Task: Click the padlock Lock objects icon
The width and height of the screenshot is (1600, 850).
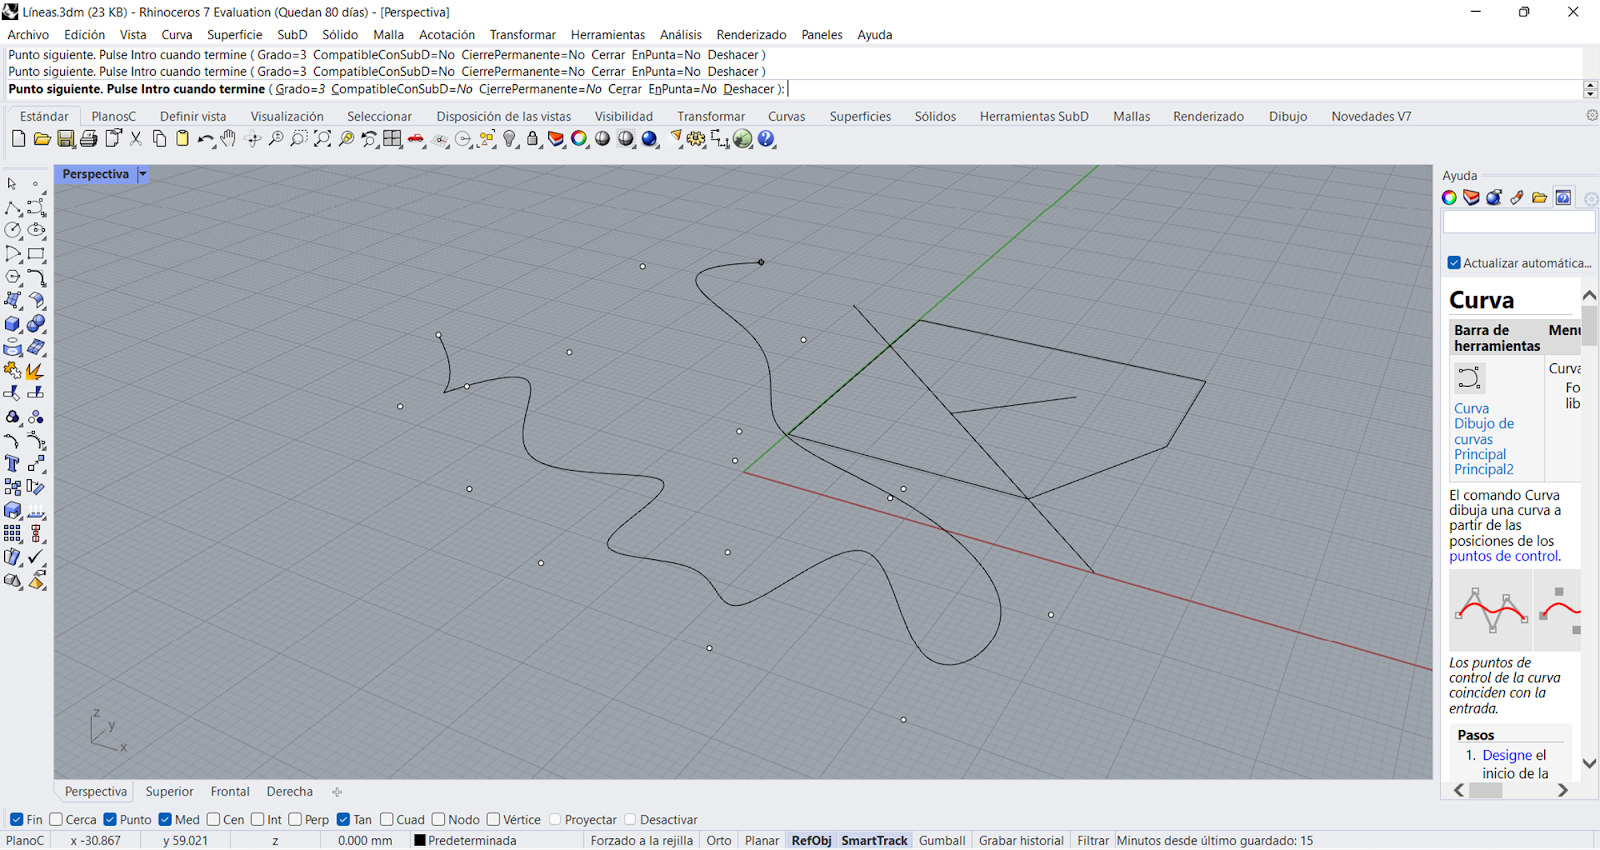Action: coord(533,139)
